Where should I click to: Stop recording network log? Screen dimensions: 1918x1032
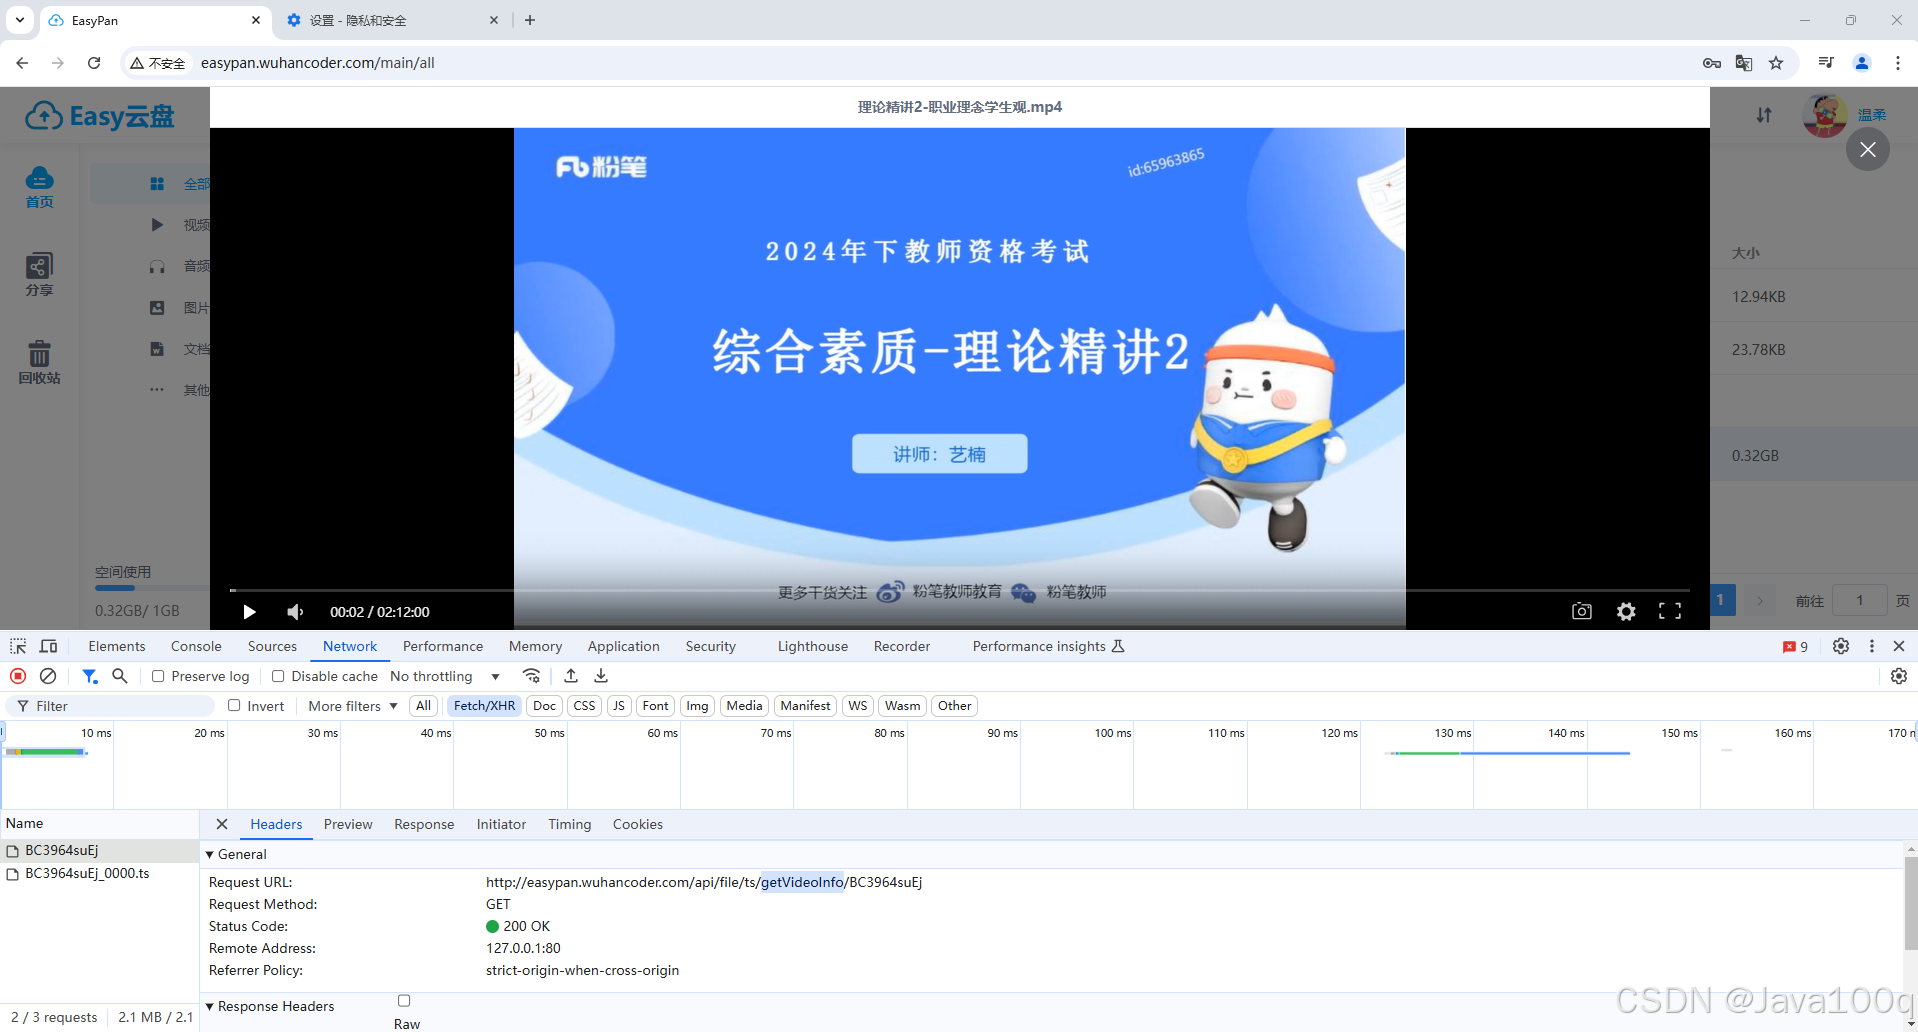click(18, 676)
